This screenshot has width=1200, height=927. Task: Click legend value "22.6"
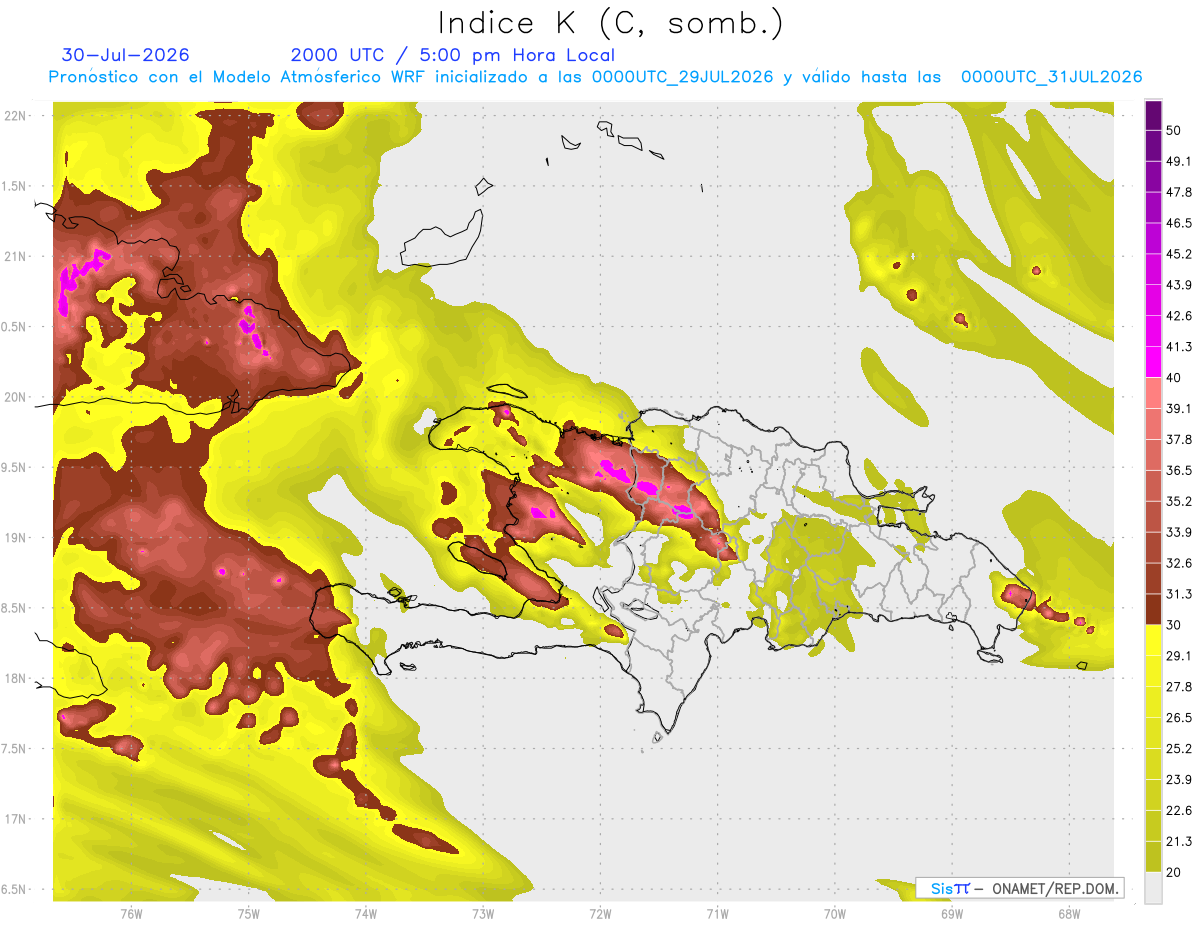(1179, 810)
